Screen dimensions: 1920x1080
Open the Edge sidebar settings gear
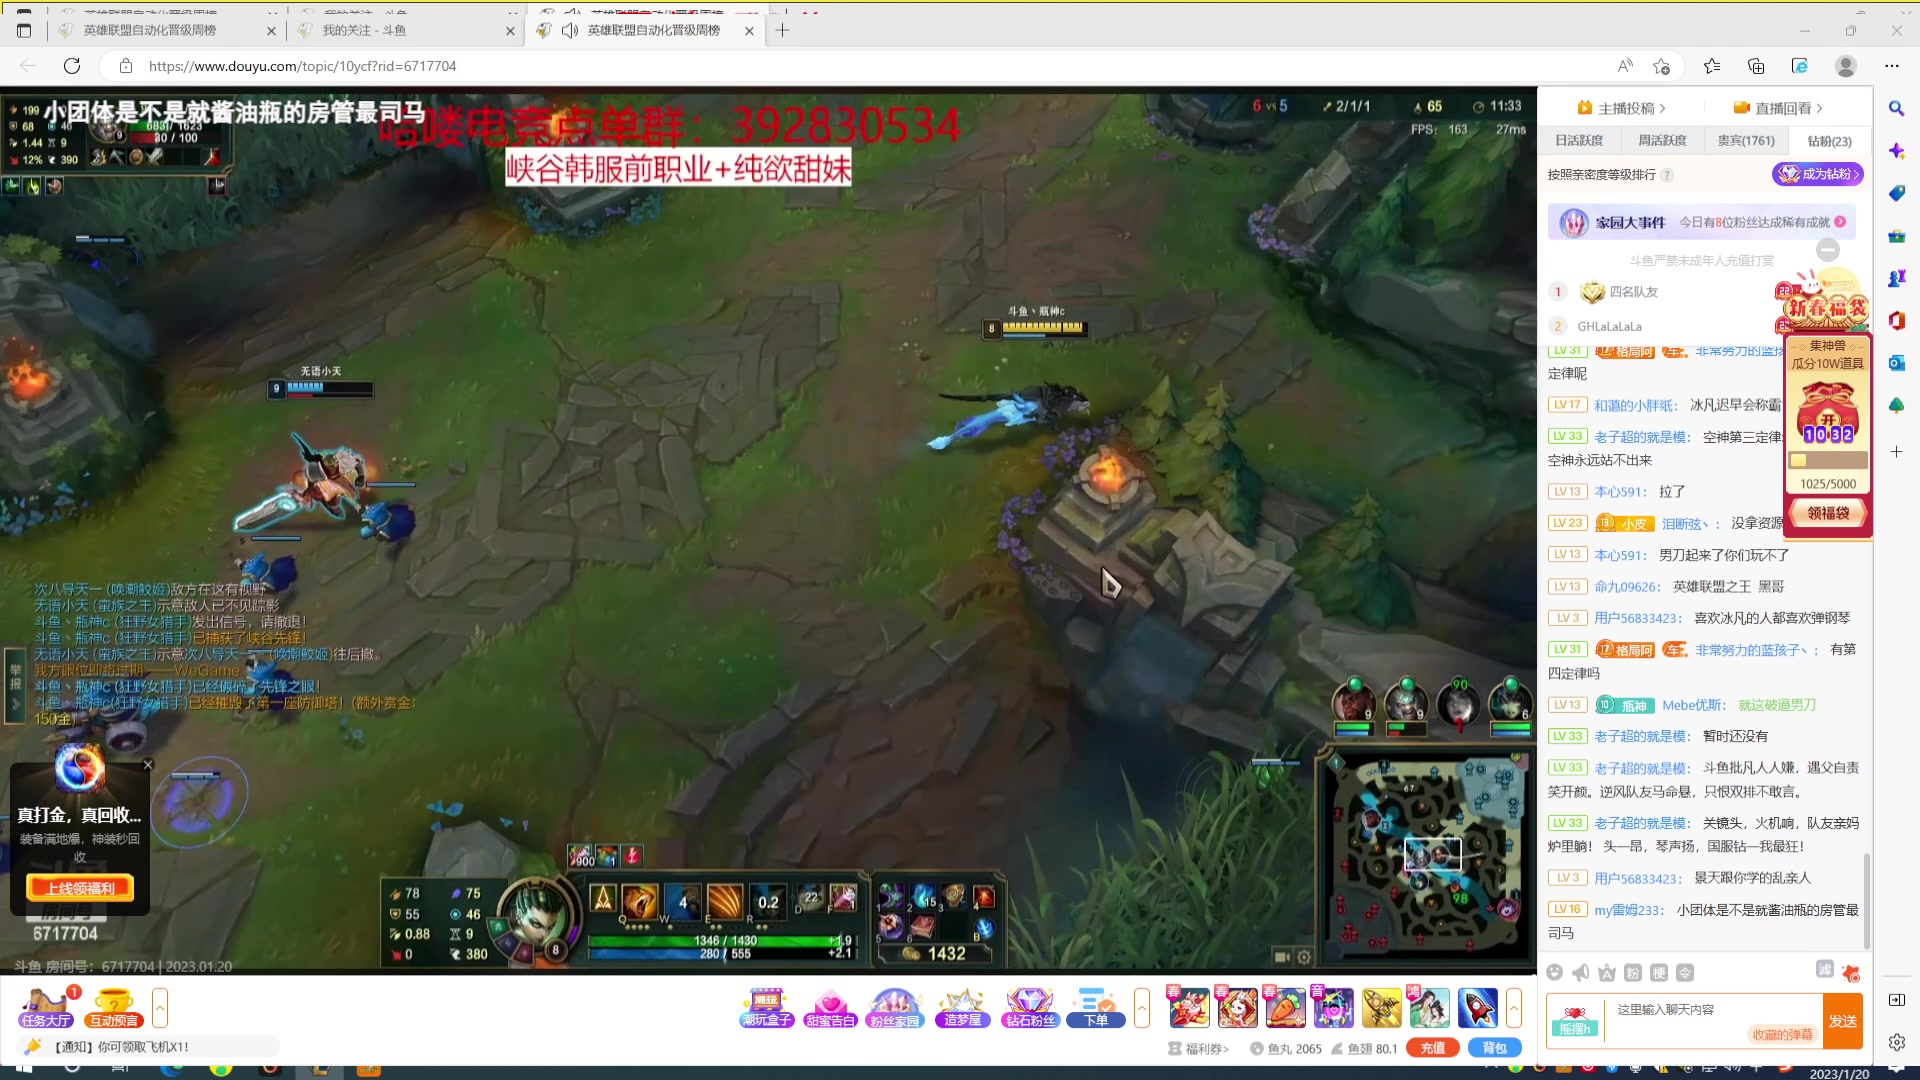[x=1896, y=1042]
